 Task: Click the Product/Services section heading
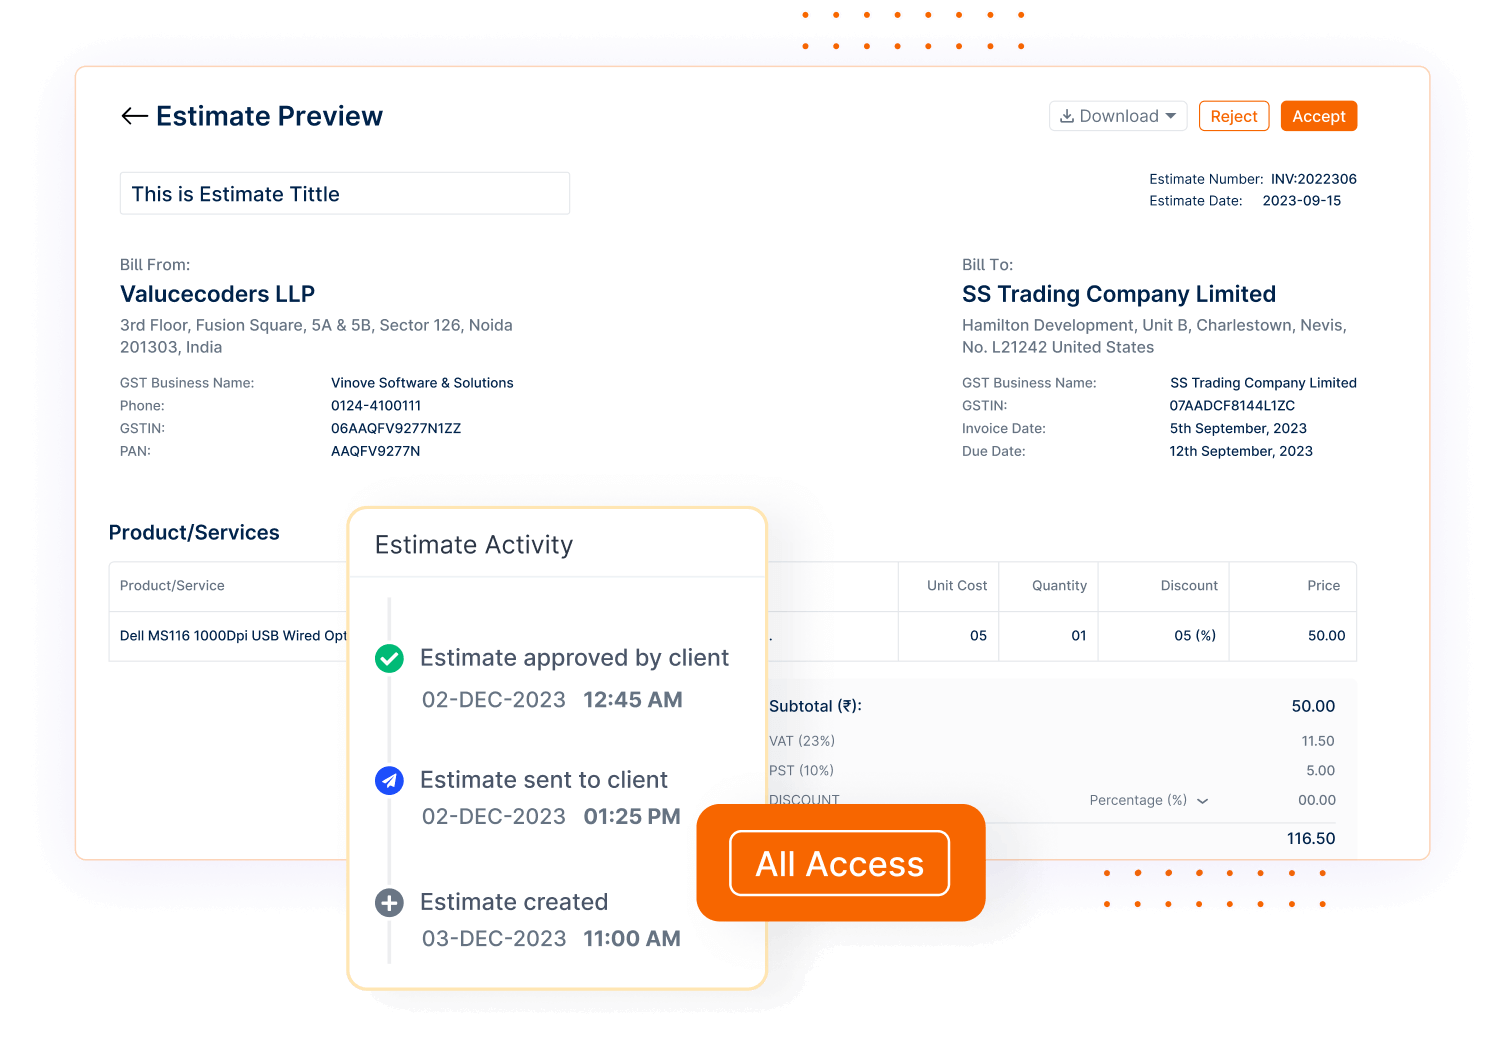click(x=194, y=532)
